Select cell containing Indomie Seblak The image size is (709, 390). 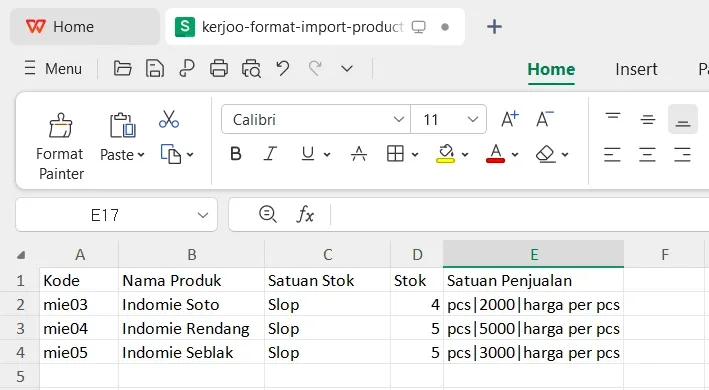(192, 352)
